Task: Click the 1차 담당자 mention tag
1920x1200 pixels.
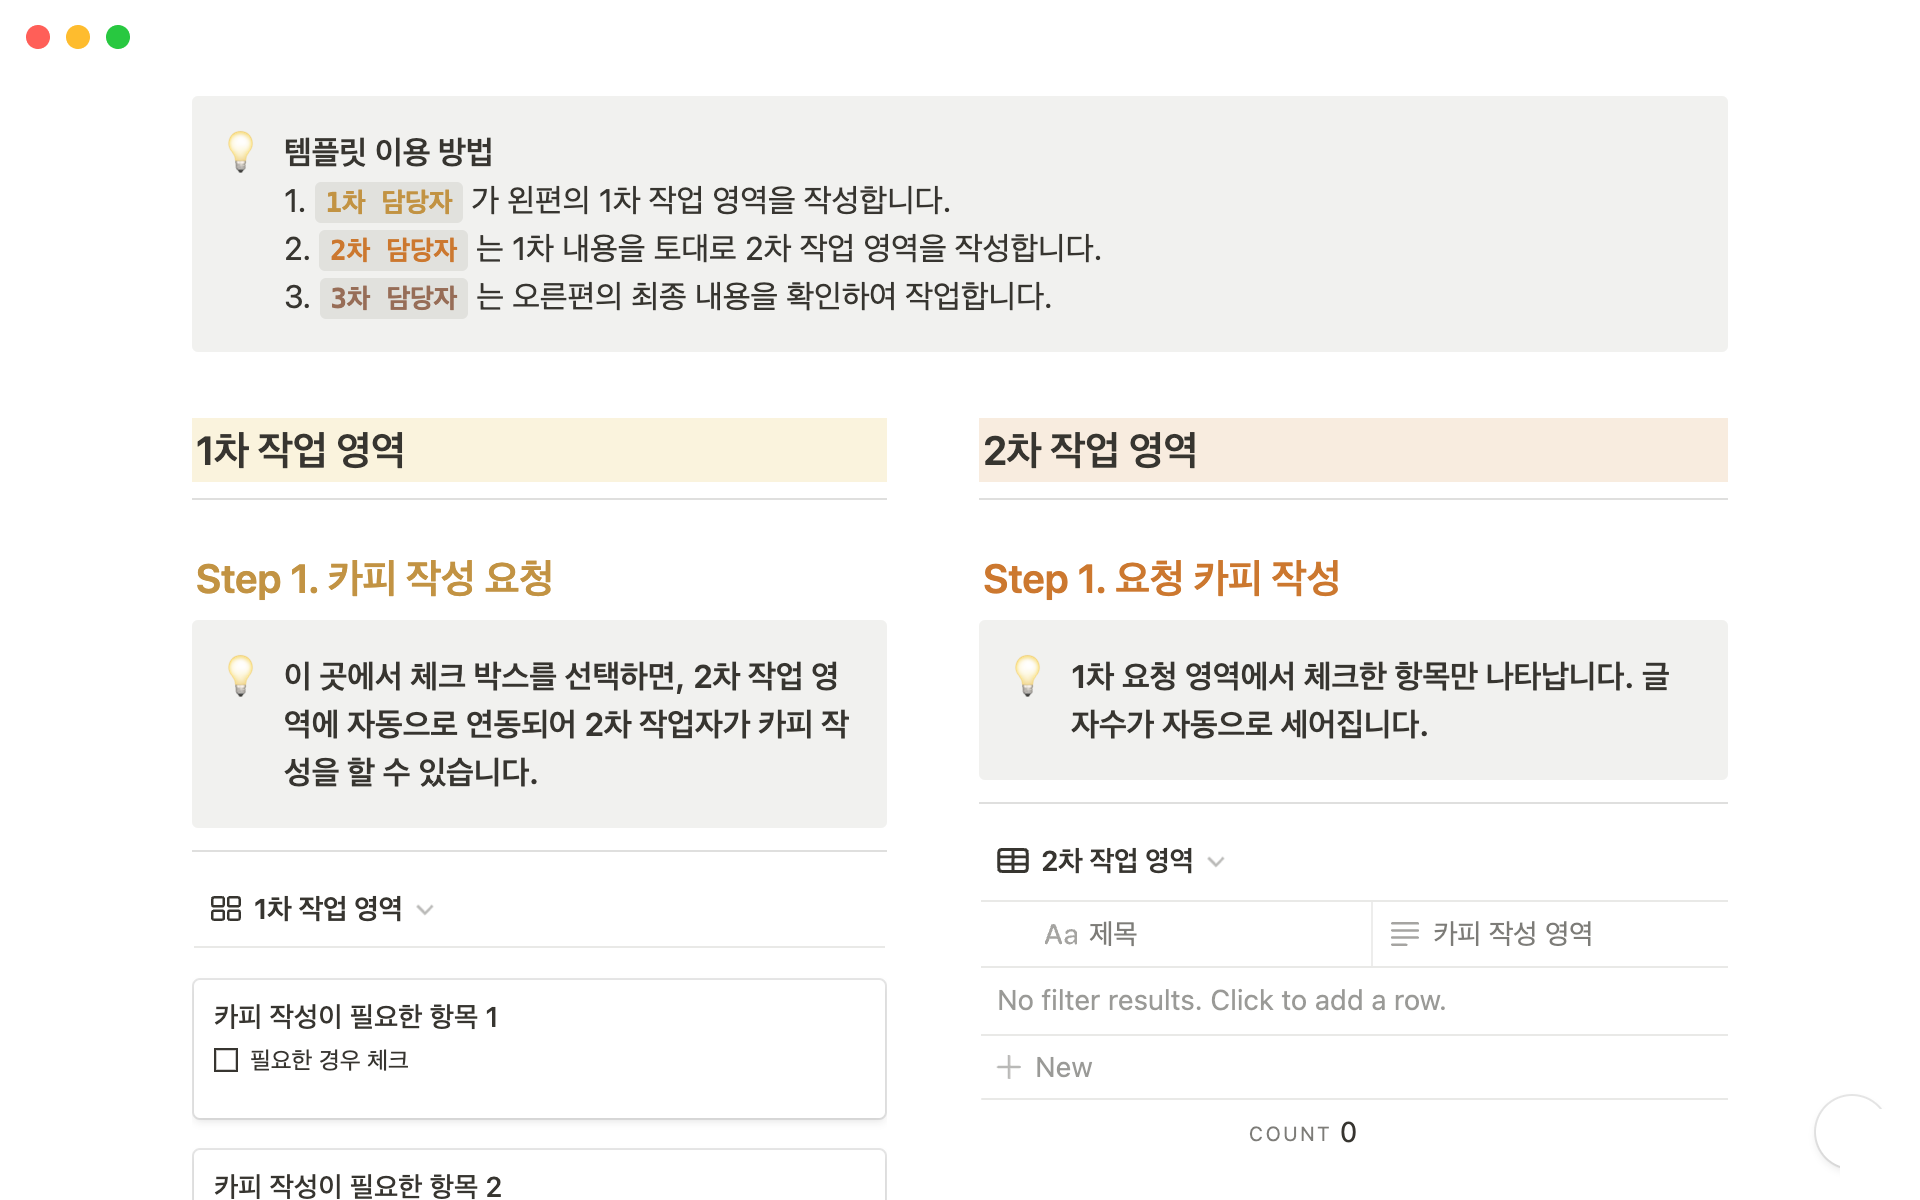Action: [389, 201]
